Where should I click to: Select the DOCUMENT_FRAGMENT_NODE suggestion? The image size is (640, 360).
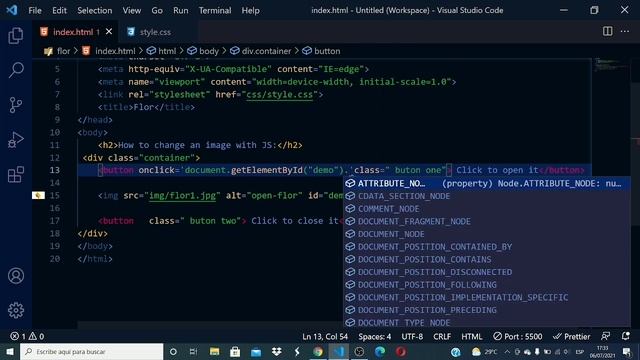point(487,221)
